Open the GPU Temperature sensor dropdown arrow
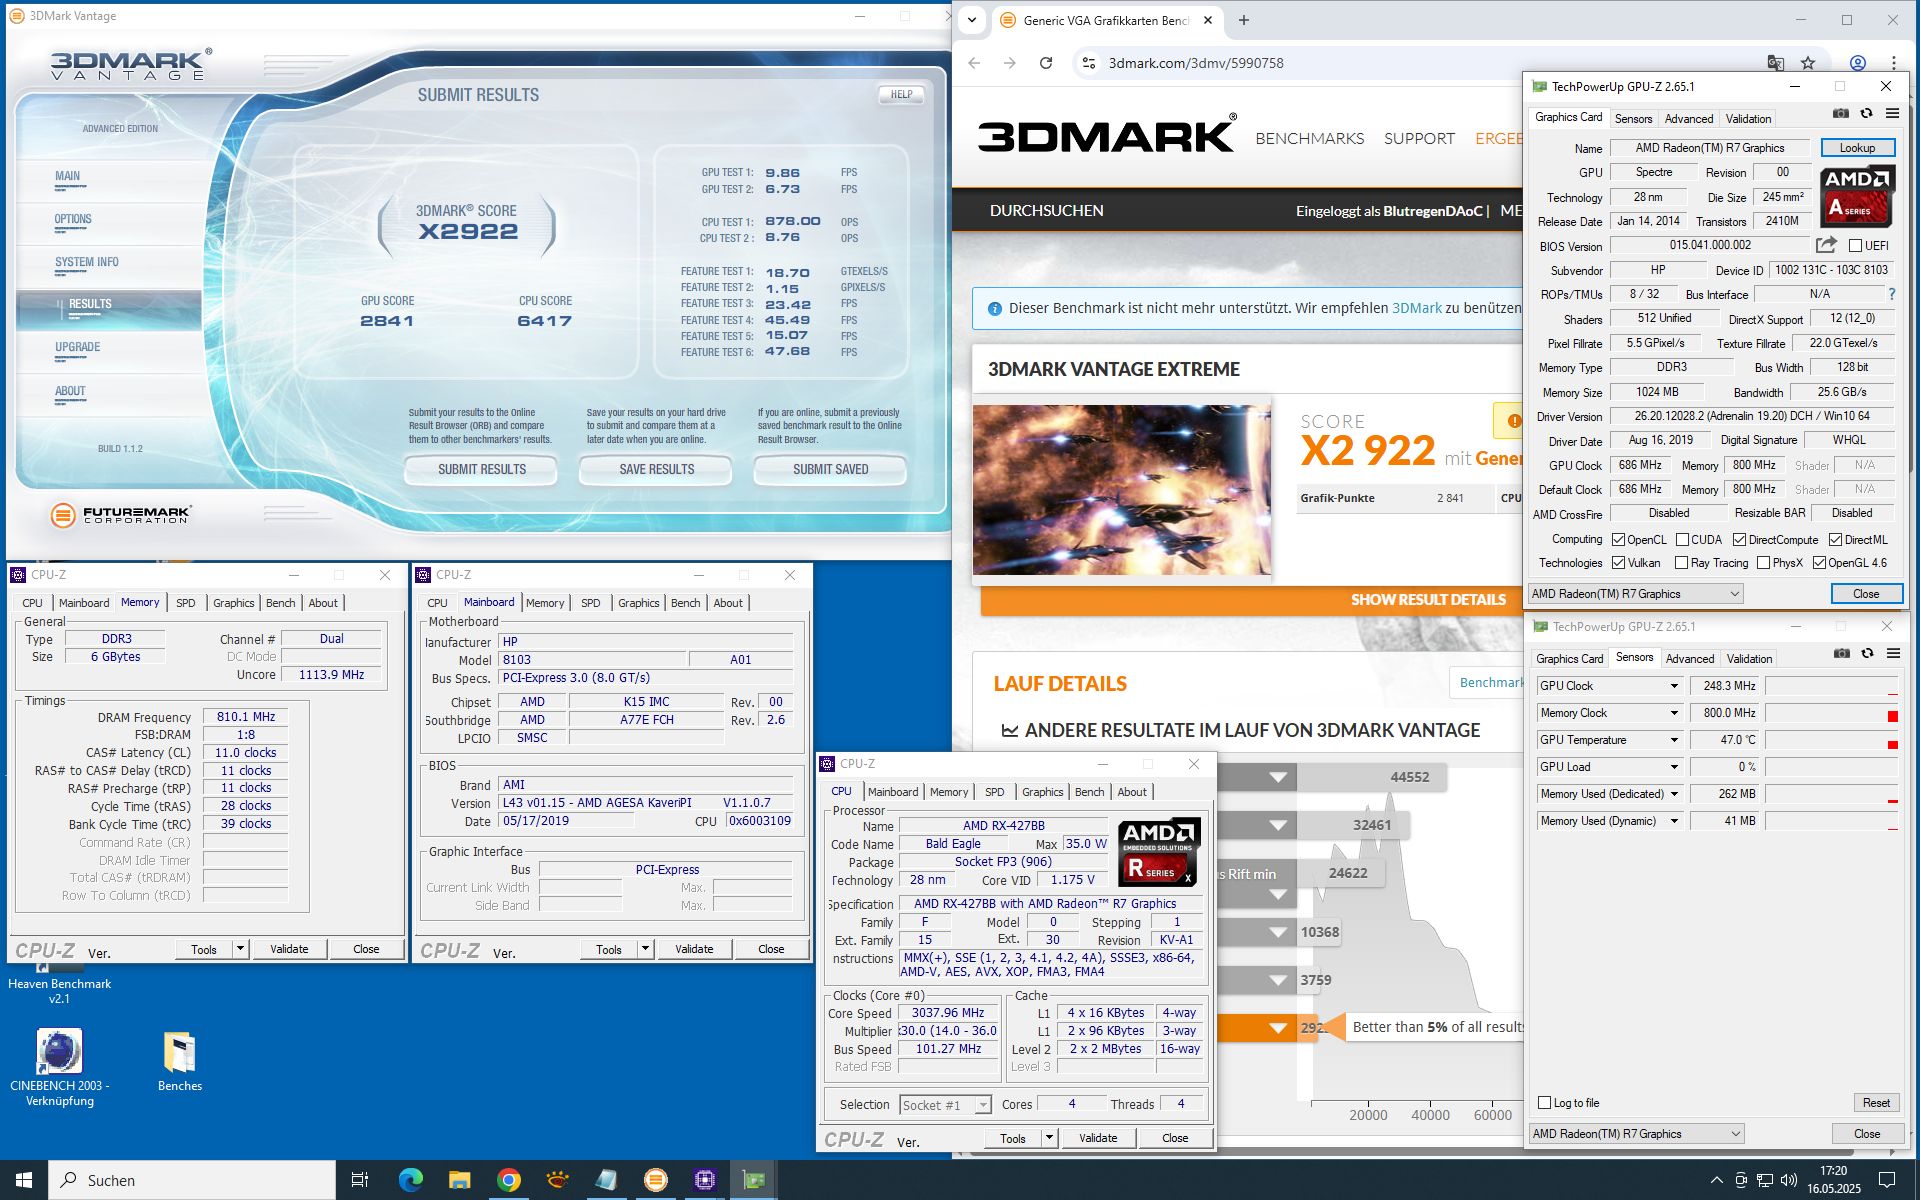The height and width of the screenshot is (1200, 1920). tap(1674, 740)
